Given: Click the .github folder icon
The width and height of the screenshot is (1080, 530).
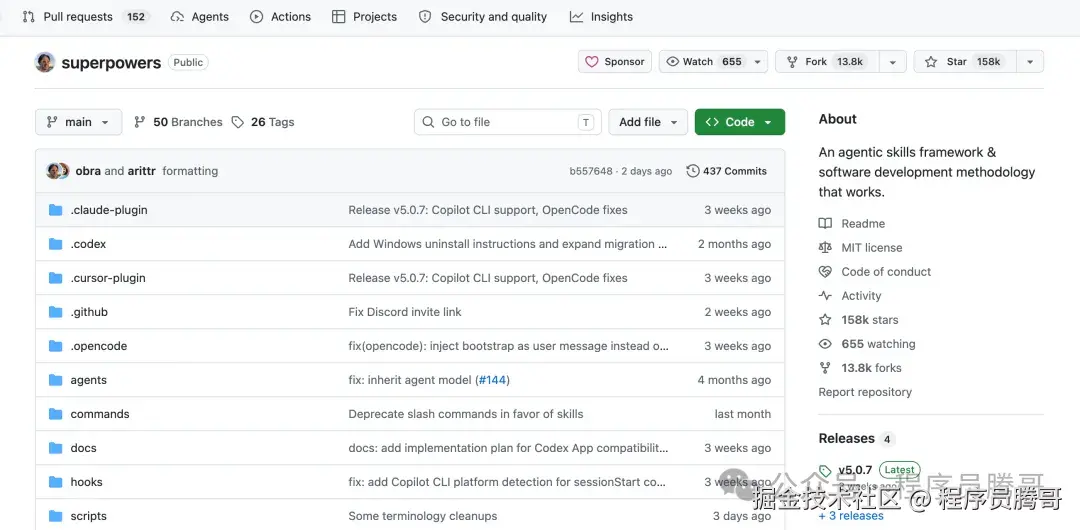Looking at the screenshot, I should click(55, 312).
